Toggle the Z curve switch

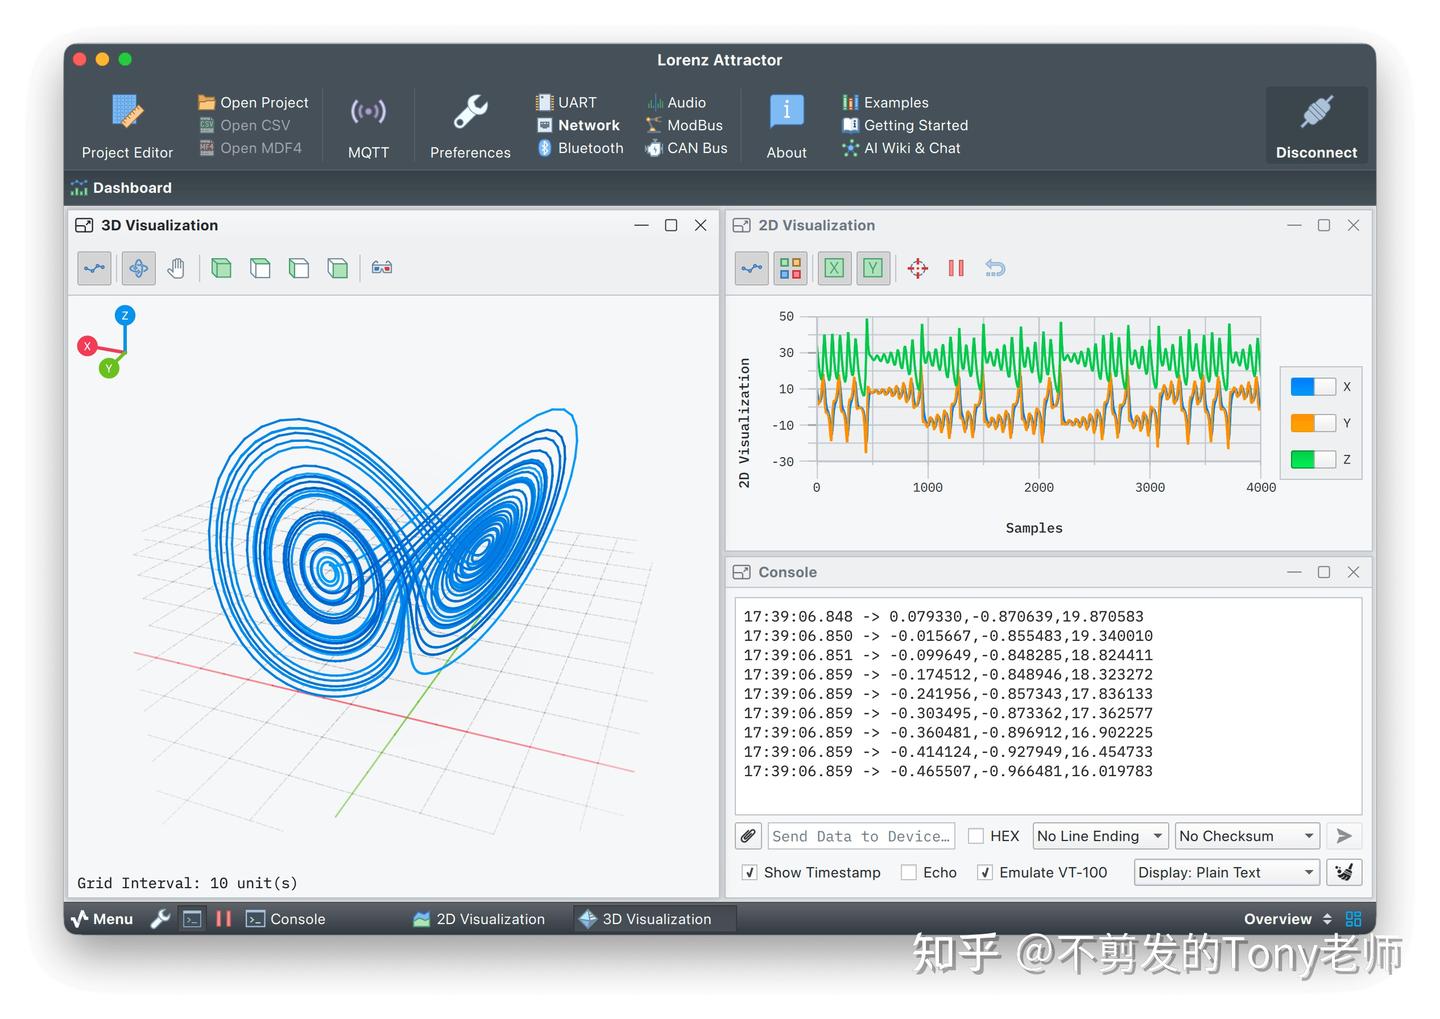click(x=1313, y=459)
